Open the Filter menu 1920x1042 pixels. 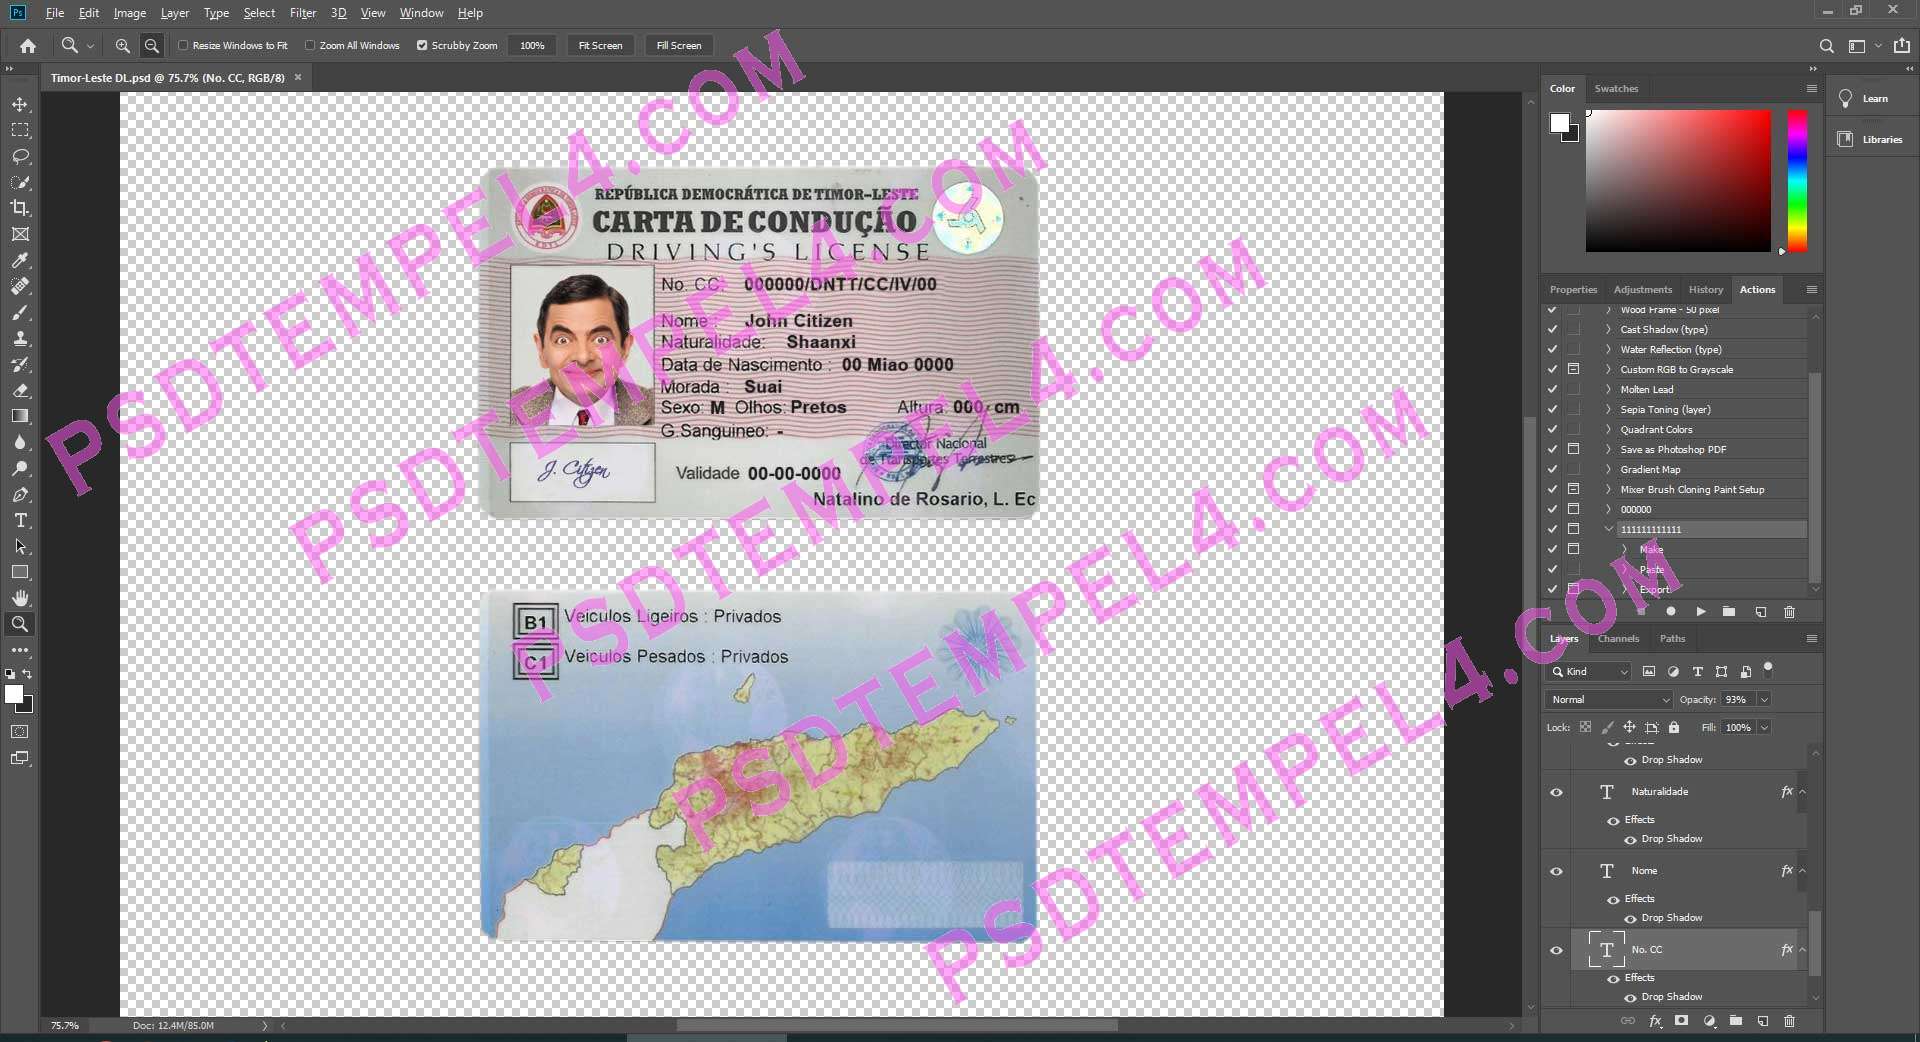[302, 13]
